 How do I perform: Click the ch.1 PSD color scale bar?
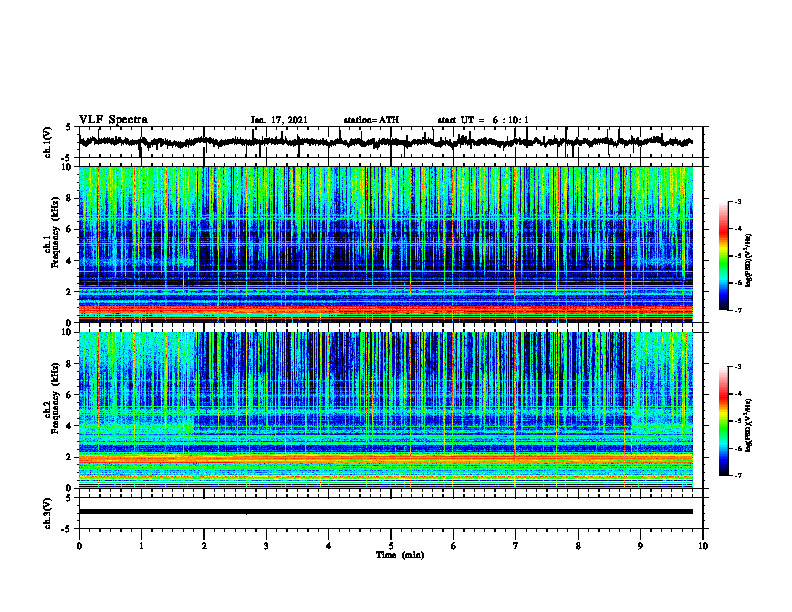pos(723,256)
